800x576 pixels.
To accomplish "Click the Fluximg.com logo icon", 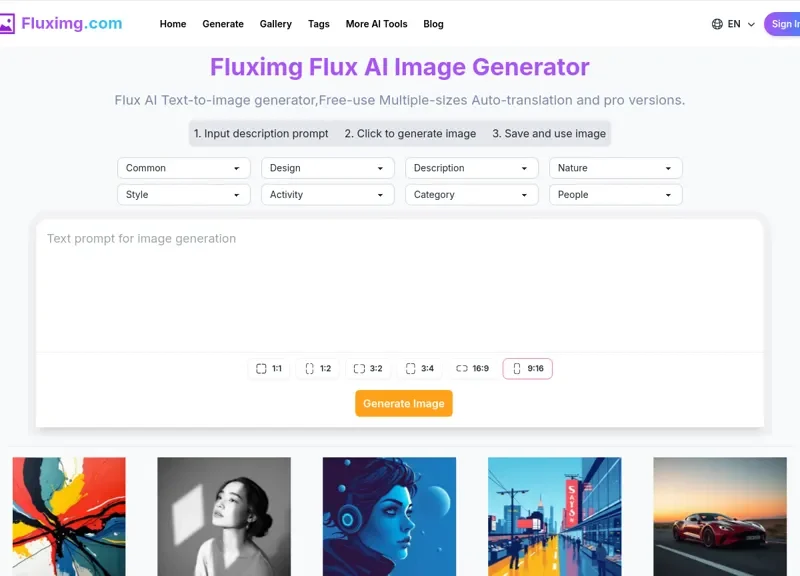I will (7, 24).
